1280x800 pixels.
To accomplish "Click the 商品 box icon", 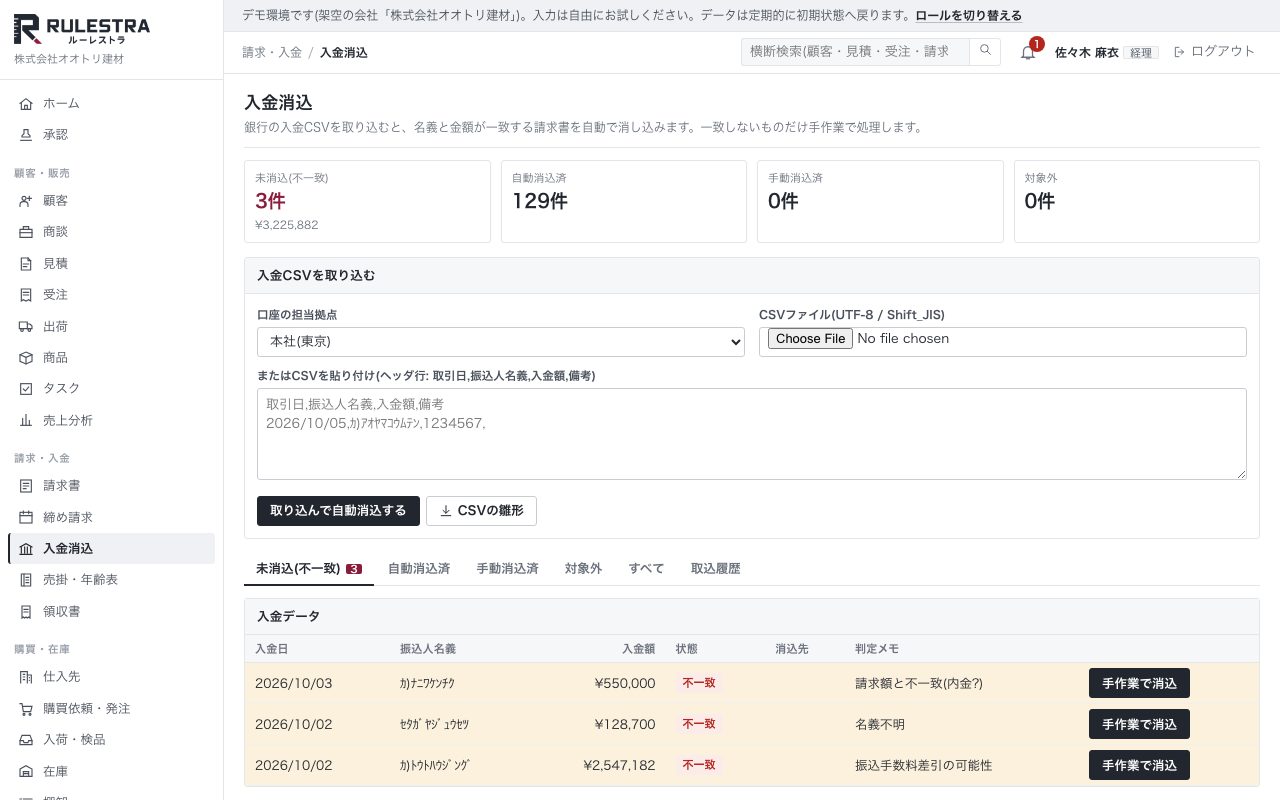I will coord(26,358).
